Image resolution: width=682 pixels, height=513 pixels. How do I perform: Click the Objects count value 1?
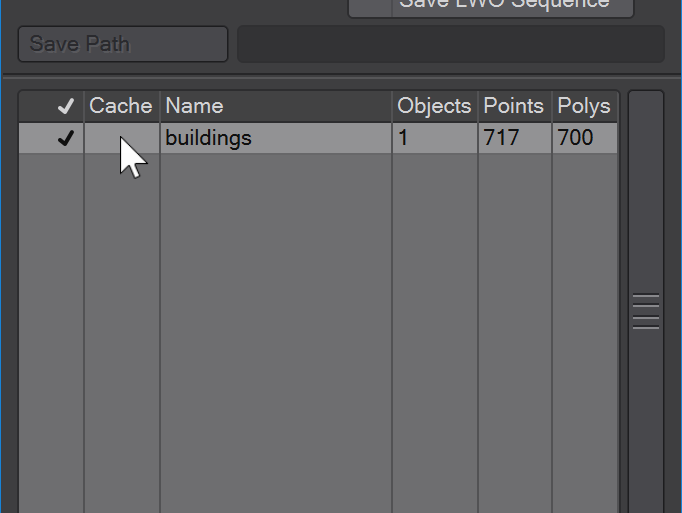pos(403,138)
